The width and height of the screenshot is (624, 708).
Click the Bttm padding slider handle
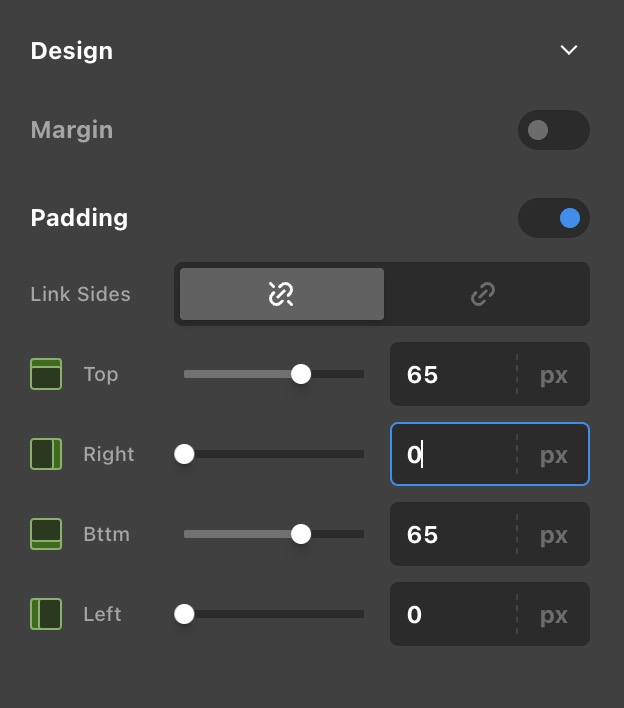click(301, 534)
